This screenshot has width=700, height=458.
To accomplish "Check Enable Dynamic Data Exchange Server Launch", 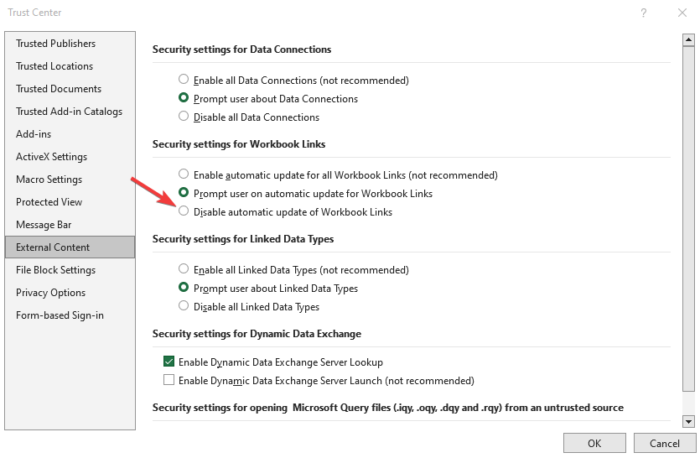I will click(169, 380).
